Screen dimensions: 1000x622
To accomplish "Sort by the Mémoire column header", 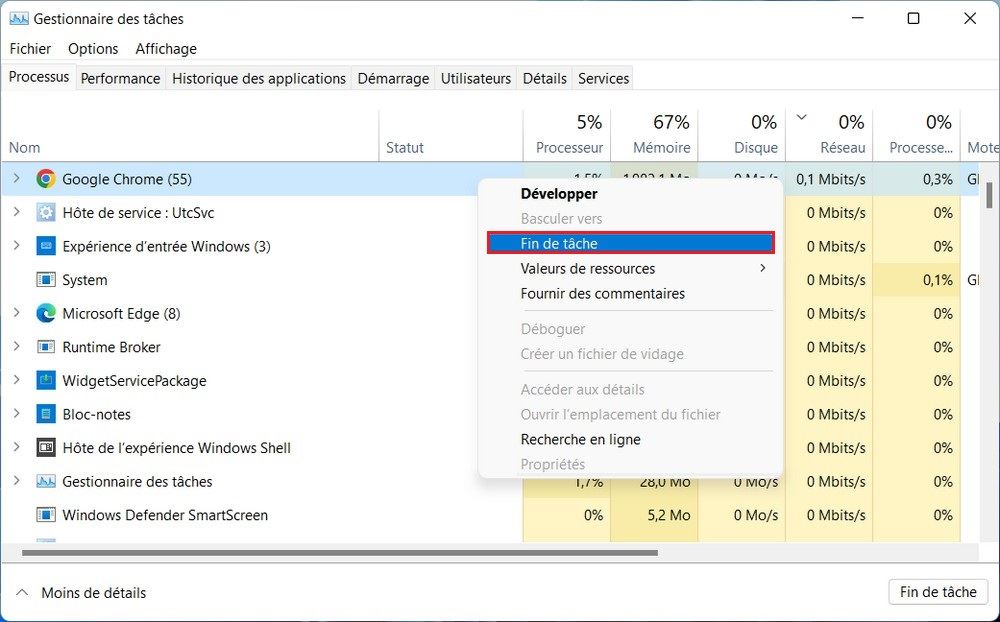I will (654, 135).
